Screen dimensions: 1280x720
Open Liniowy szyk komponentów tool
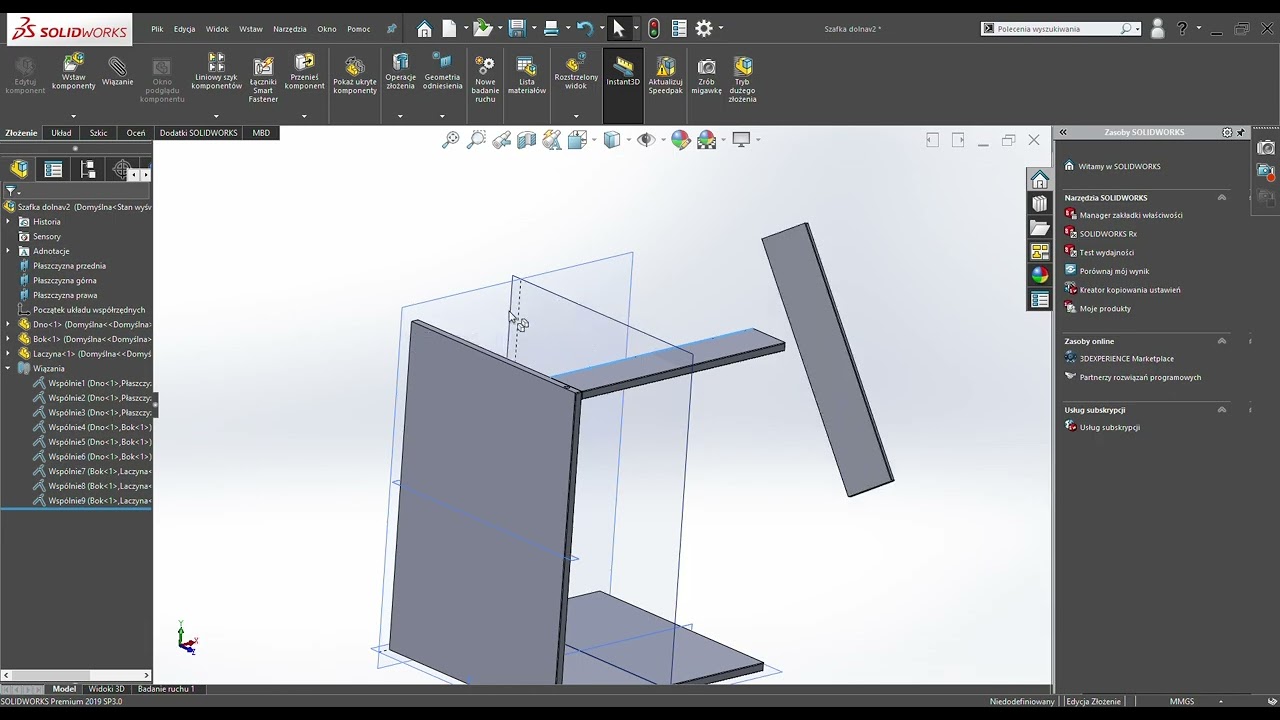(x=216, y=72)
